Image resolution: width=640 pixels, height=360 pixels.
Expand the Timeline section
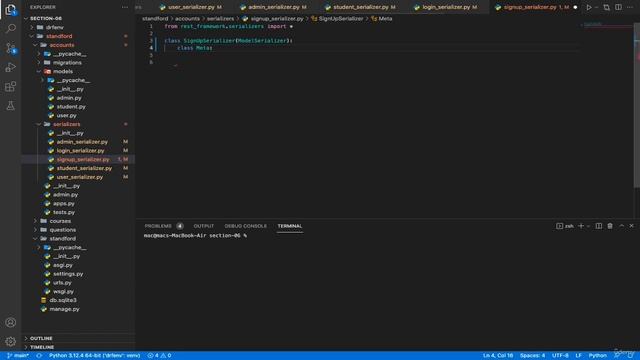click(78, 347)
